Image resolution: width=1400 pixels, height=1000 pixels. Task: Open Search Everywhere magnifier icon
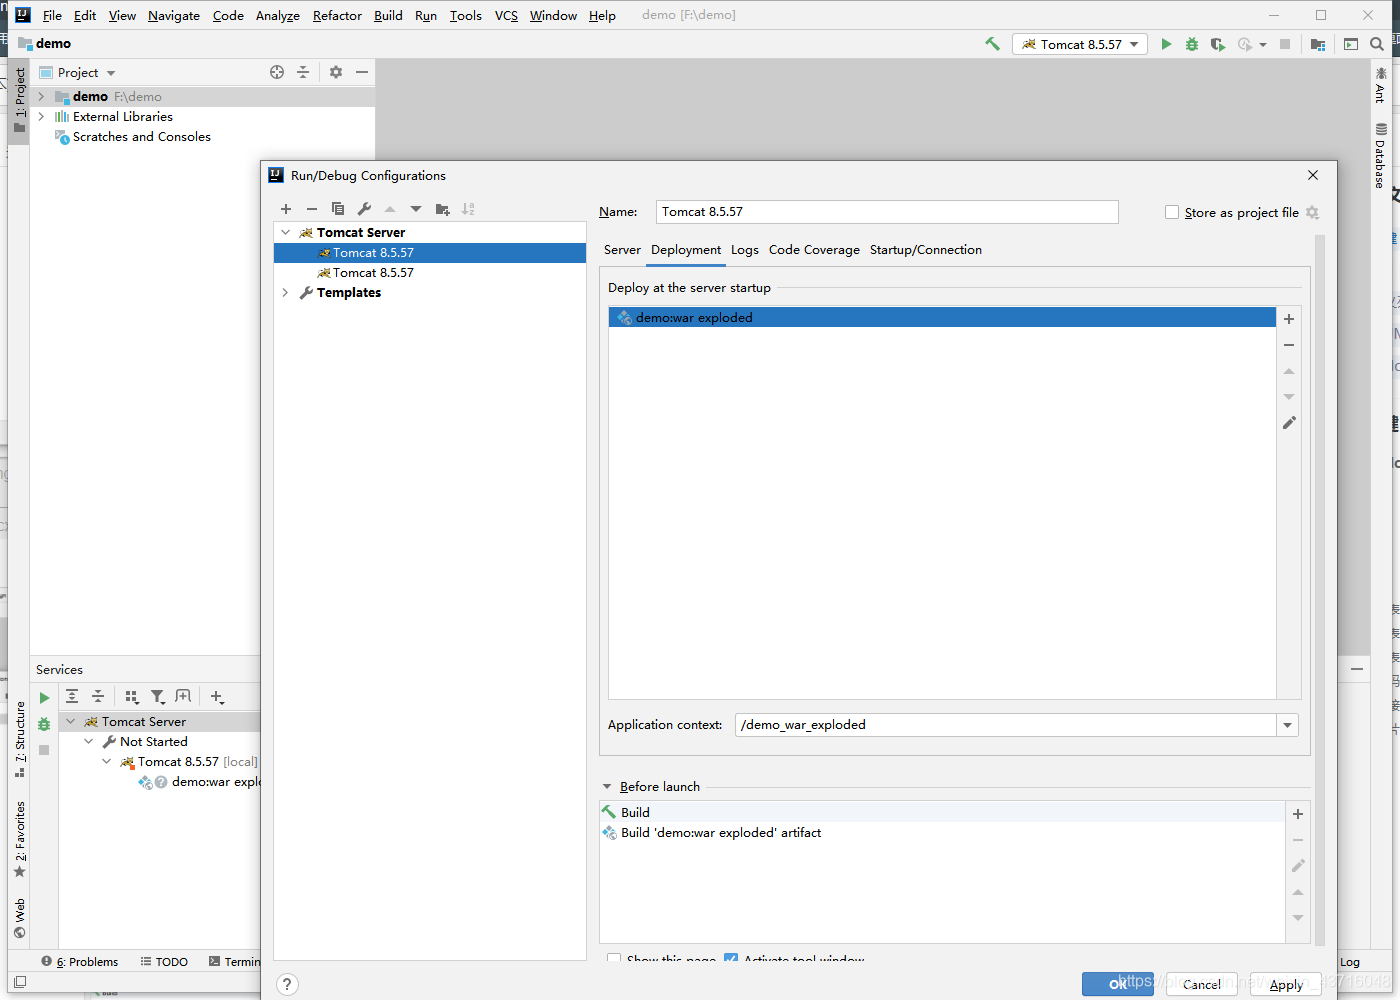[x=1377, y=44]
